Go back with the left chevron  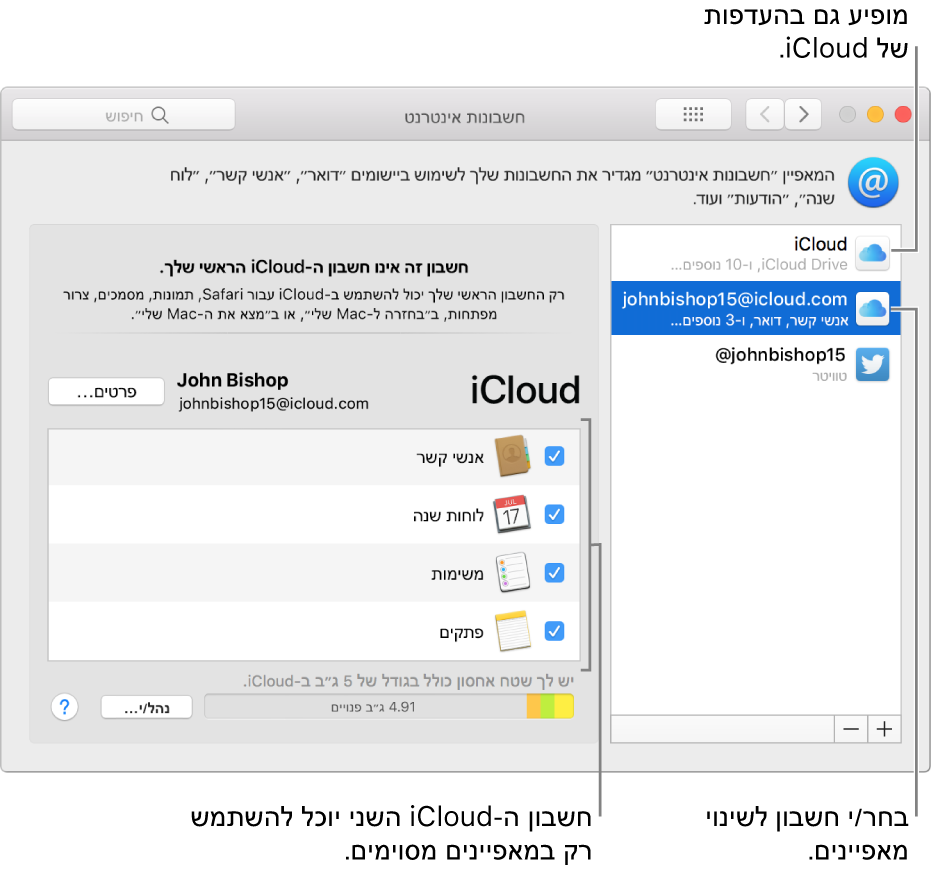coord(765,114)
